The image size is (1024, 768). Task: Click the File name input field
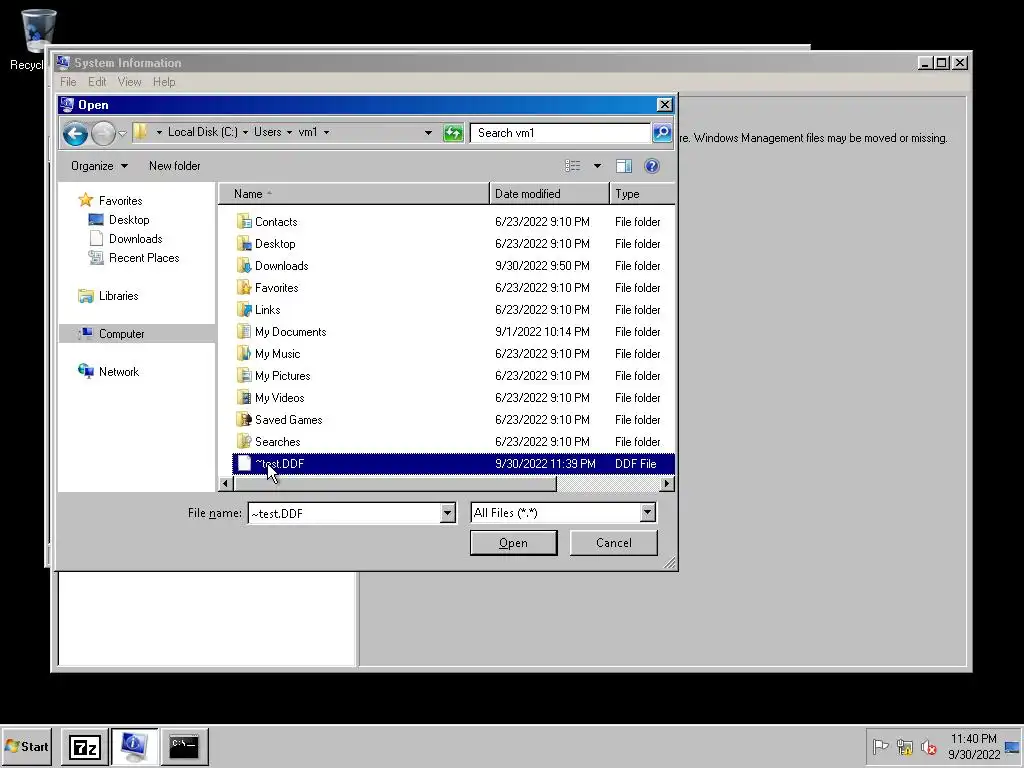(344, 513)
